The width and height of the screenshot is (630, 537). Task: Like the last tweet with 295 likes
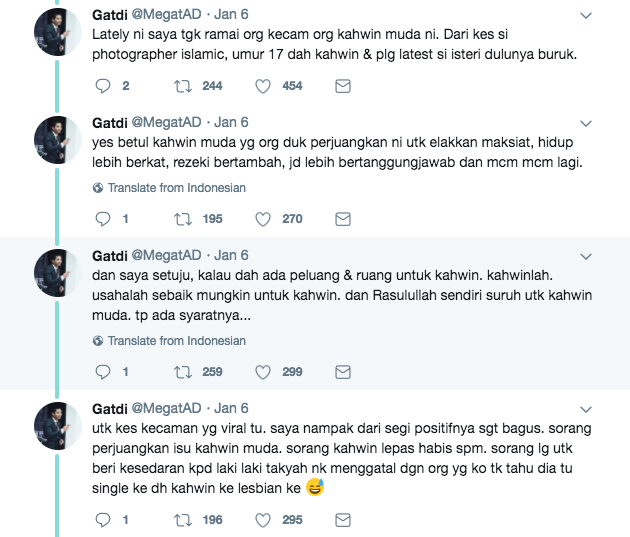[263, 520]
